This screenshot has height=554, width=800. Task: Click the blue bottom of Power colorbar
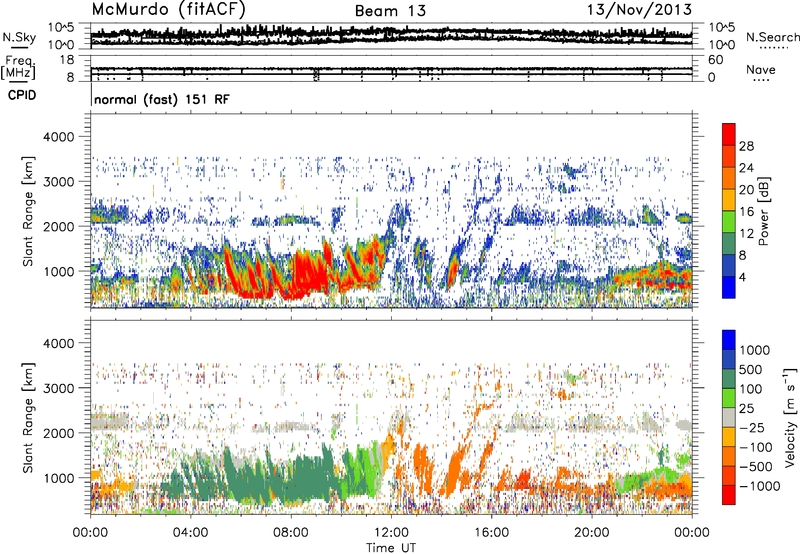click(729, 287)
